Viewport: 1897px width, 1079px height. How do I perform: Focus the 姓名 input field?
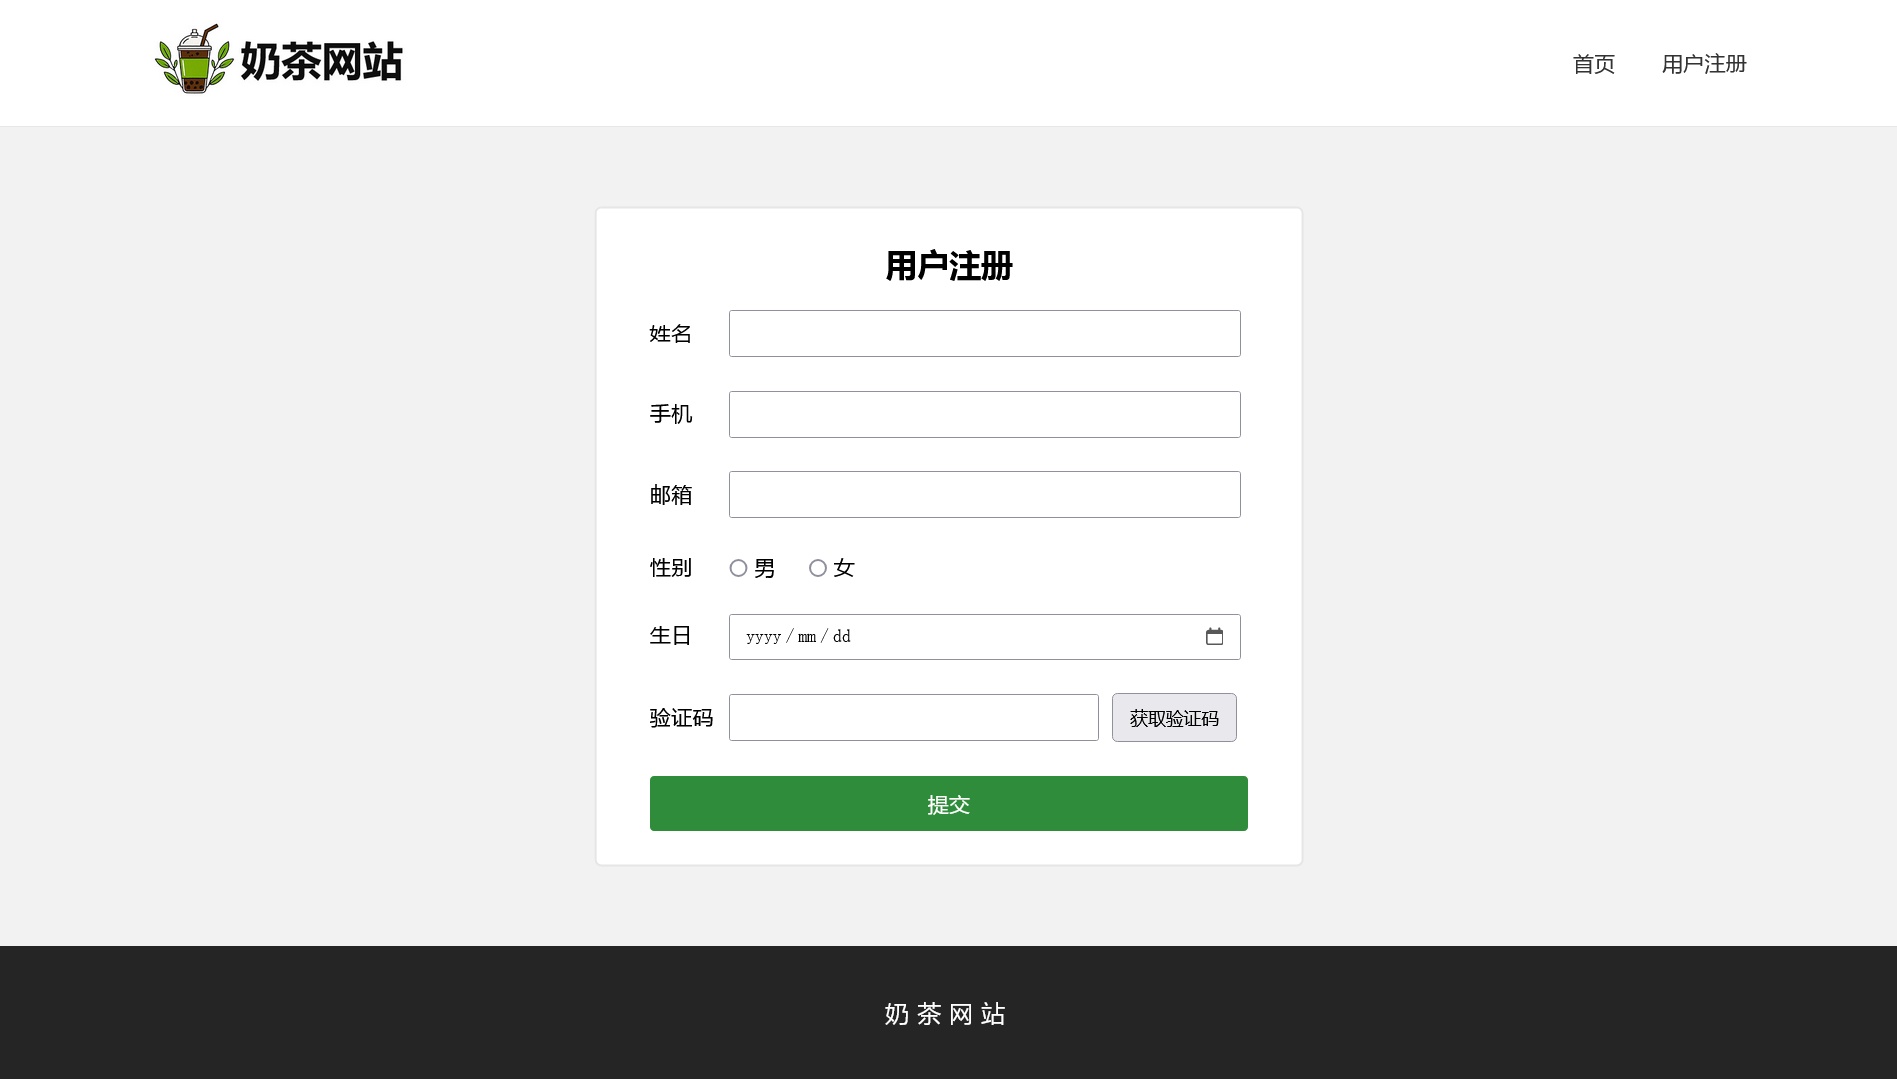(984, 334)
